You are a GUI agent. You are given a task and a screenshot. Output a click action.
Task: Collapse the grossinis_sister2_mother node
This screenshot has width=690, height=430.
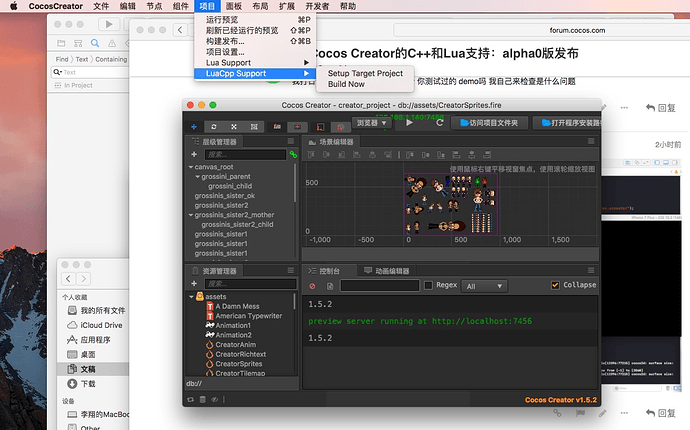click(x=191, y=215)
